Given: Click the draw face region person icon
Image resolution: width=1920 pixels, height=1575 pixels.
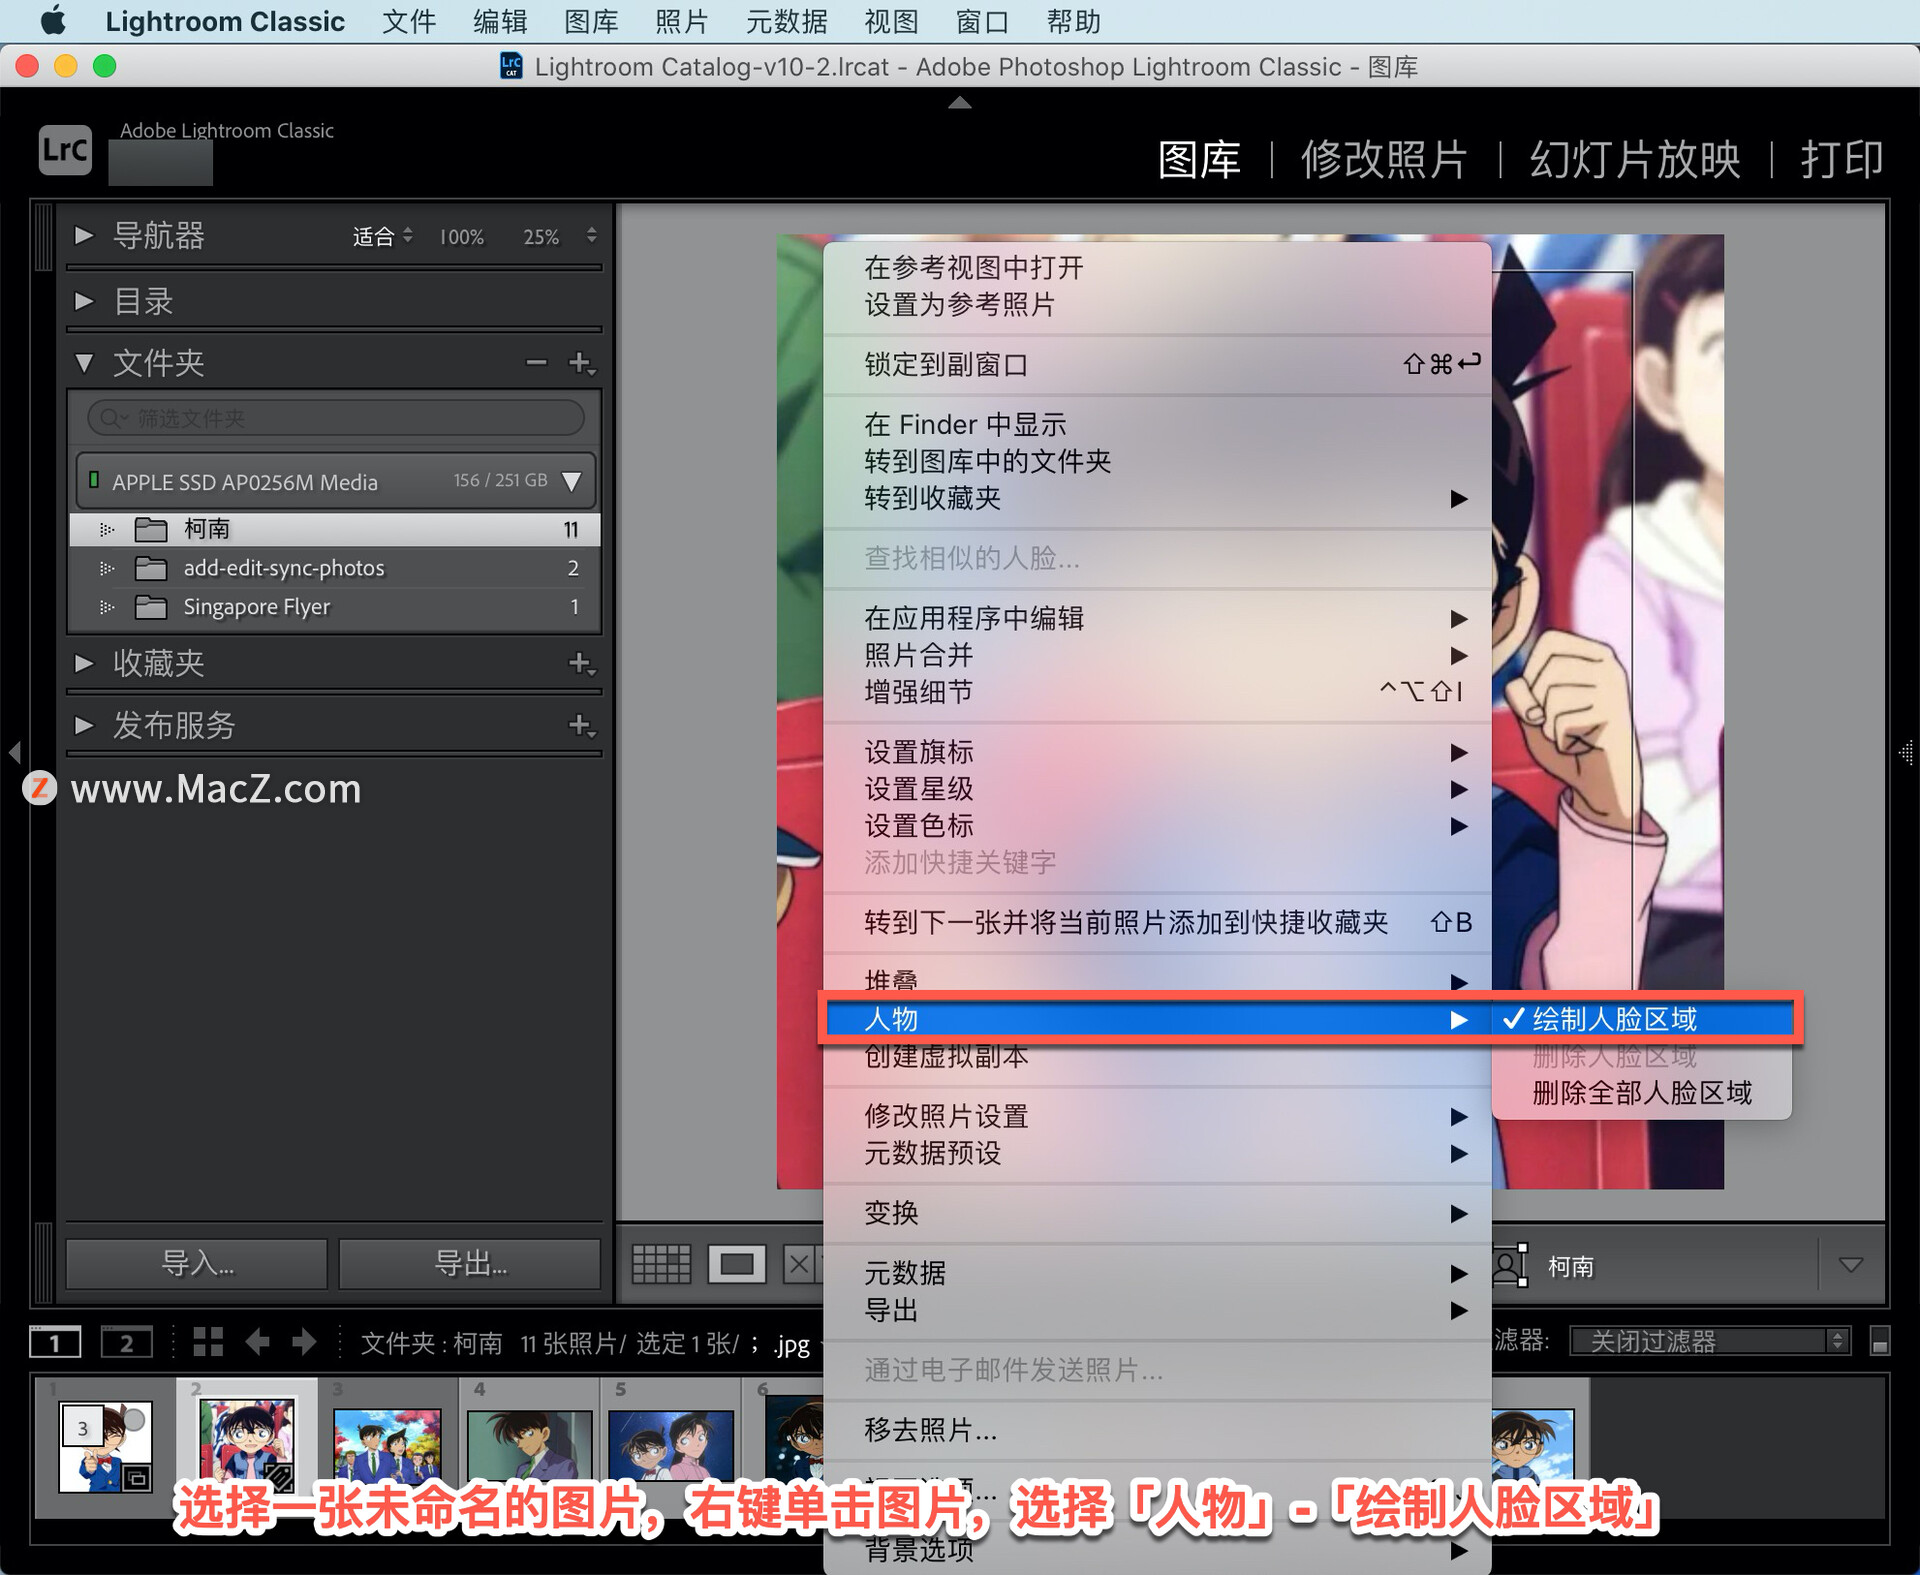Looking at the screenshot, I should point(1510,1265).
